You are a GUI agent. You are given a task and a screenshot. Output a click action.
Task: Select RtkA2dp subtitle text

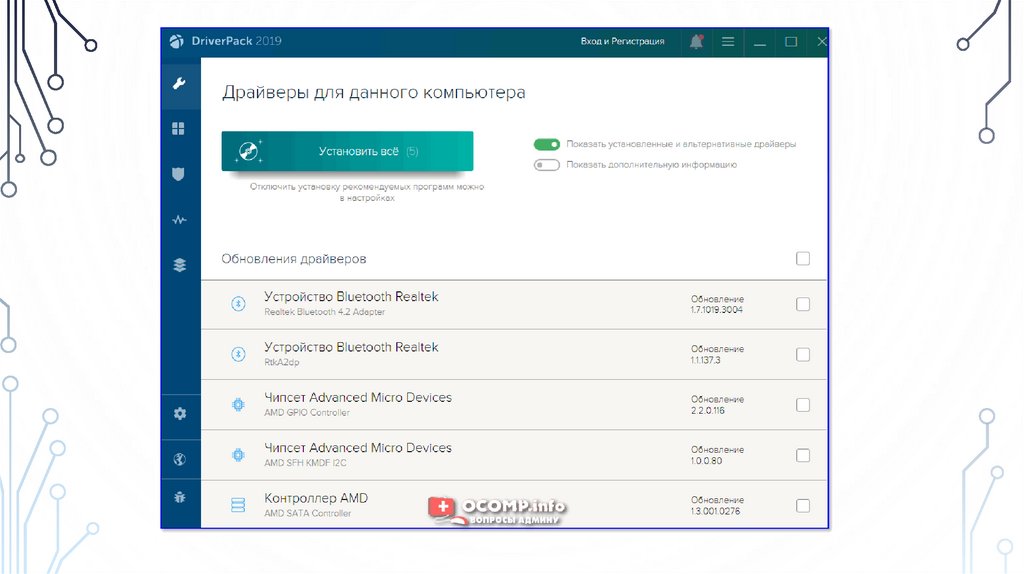(x=281, y=362)
